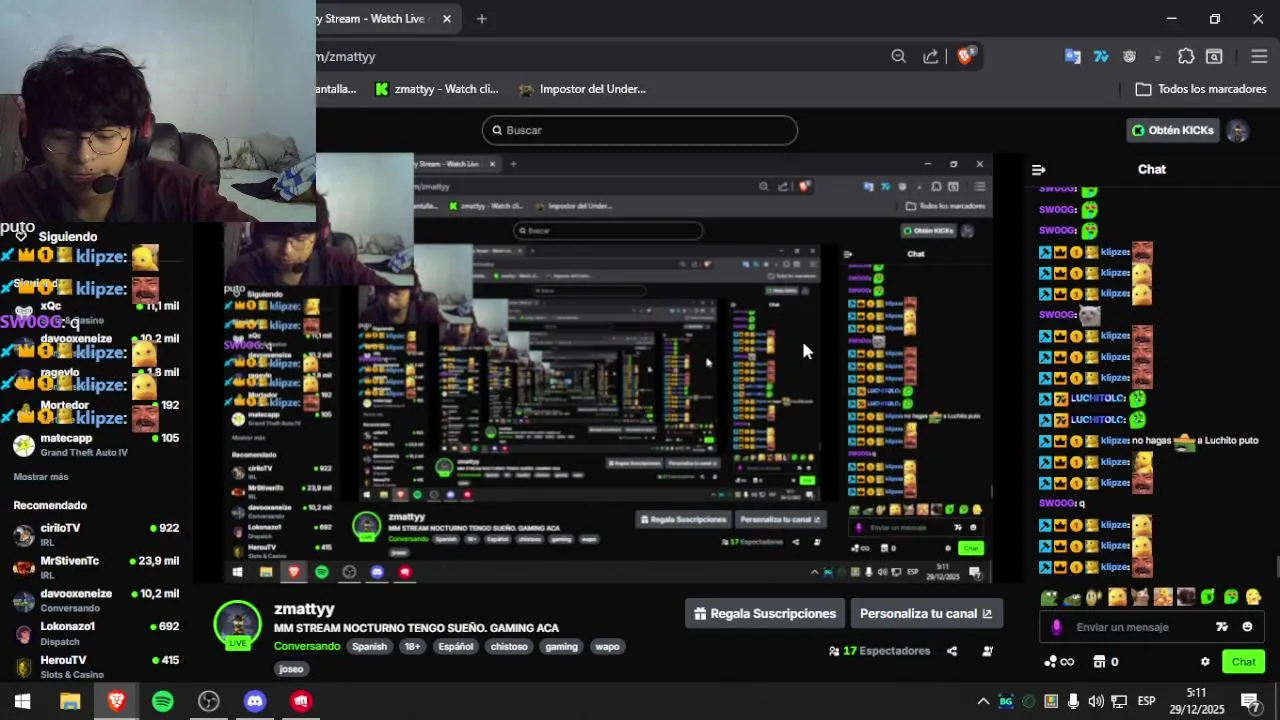Click Personaliza tu canal button
This screenshot has height=720, width=1280.
[926, 614]
